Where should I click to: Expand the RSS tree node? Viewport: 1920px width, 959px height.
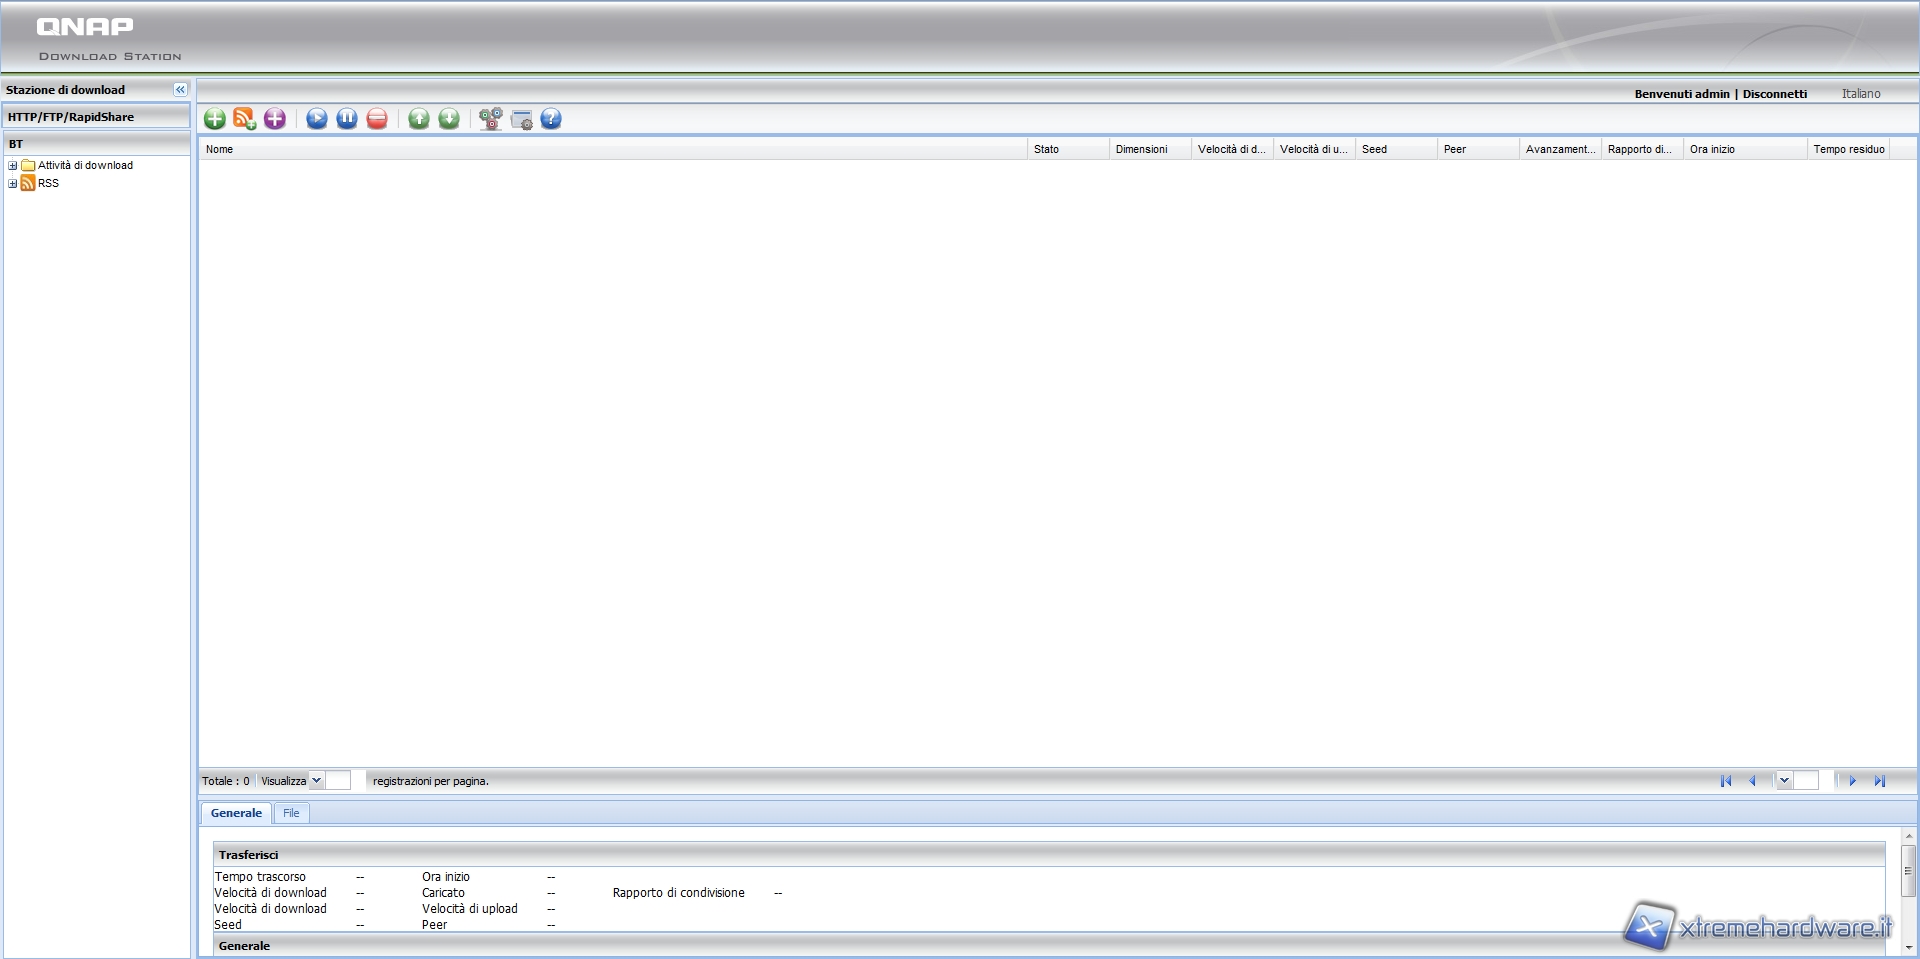13,184
